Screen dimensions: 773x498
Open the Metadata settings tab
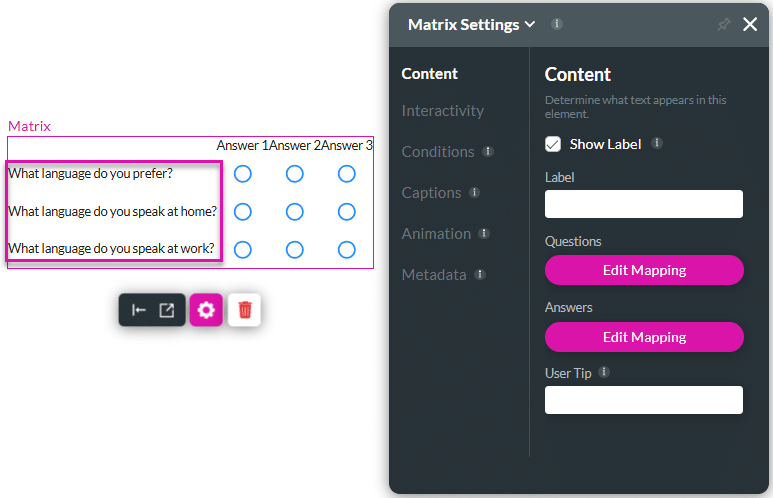[x=434, y=275]
